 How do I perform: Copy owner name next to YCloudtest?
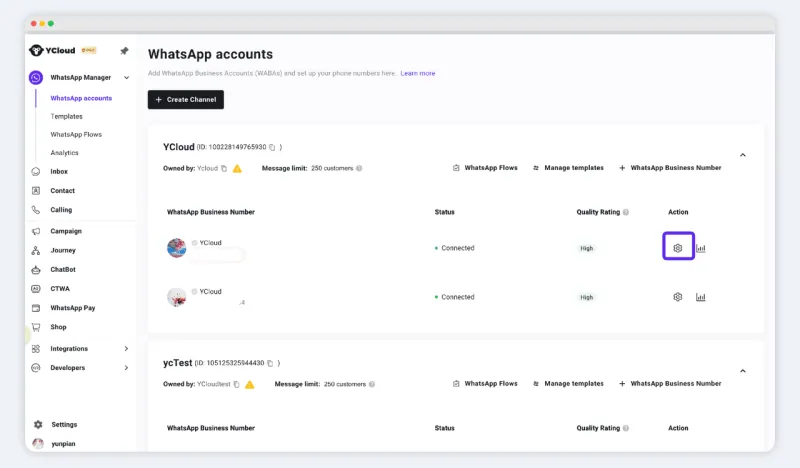[236, 384]
